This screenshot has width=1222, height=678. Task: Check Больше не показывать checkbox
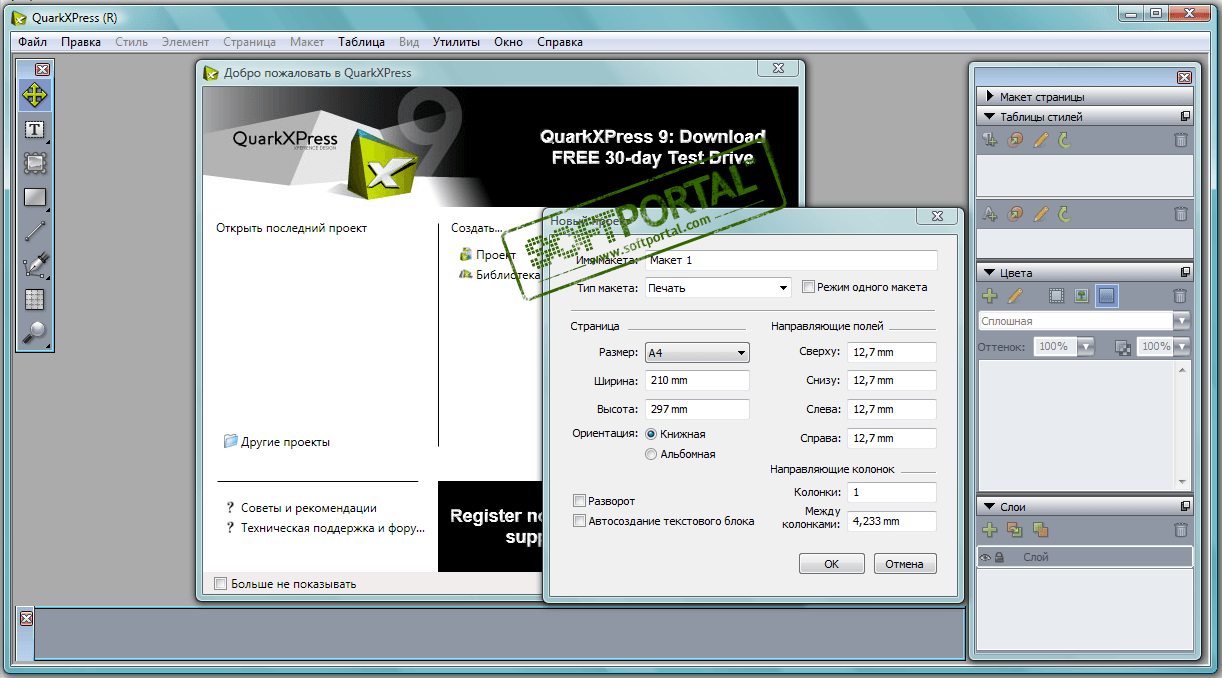[x=221, y=584]
